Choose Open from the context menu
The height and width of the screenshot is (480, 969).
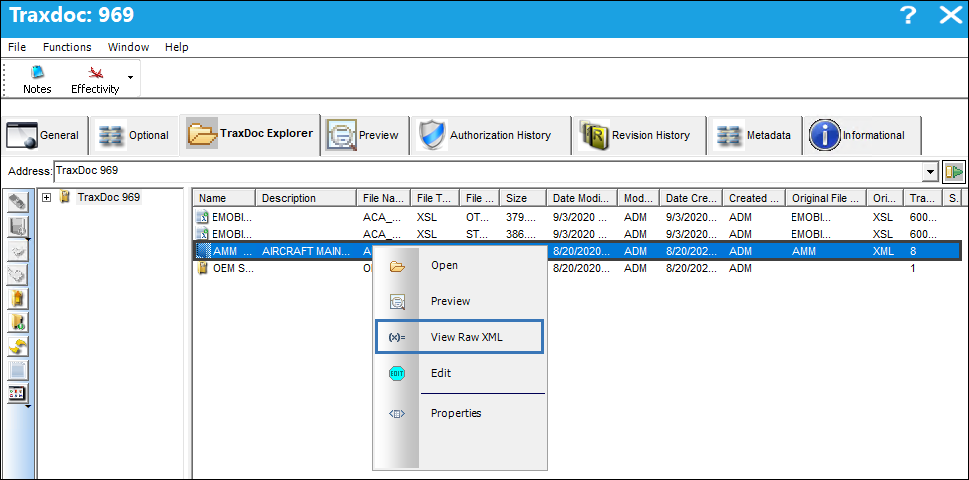coord(460,266)
